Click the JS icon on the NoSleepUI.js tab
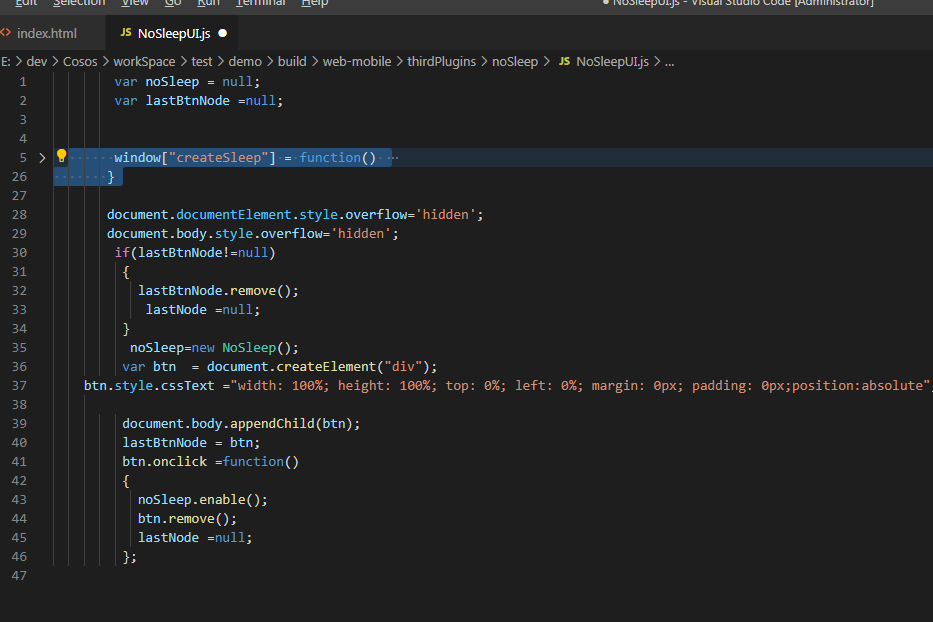The width and height of the screenshot is (933, 622). [126, 33]
